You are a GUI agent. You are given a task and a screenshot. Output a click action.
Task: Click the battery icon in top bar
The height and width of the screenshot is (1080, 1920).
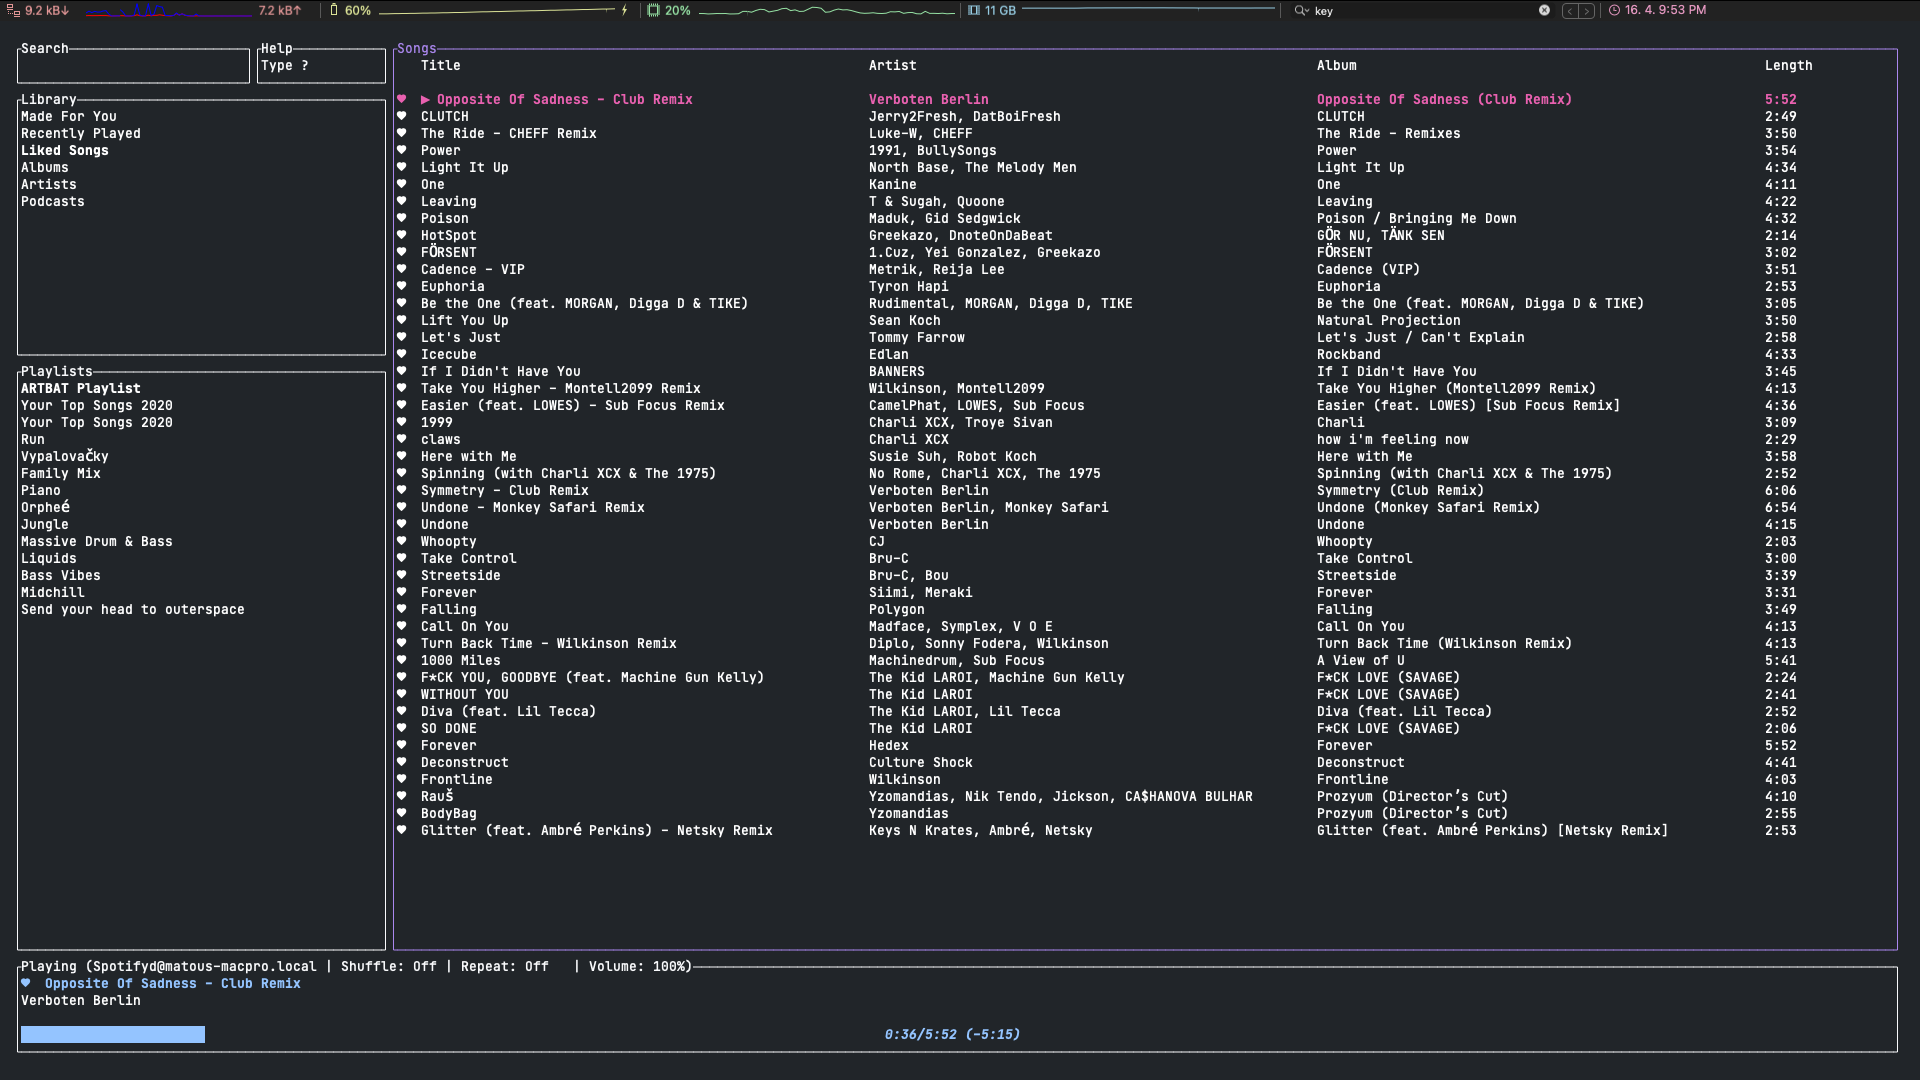click(334, 10)
